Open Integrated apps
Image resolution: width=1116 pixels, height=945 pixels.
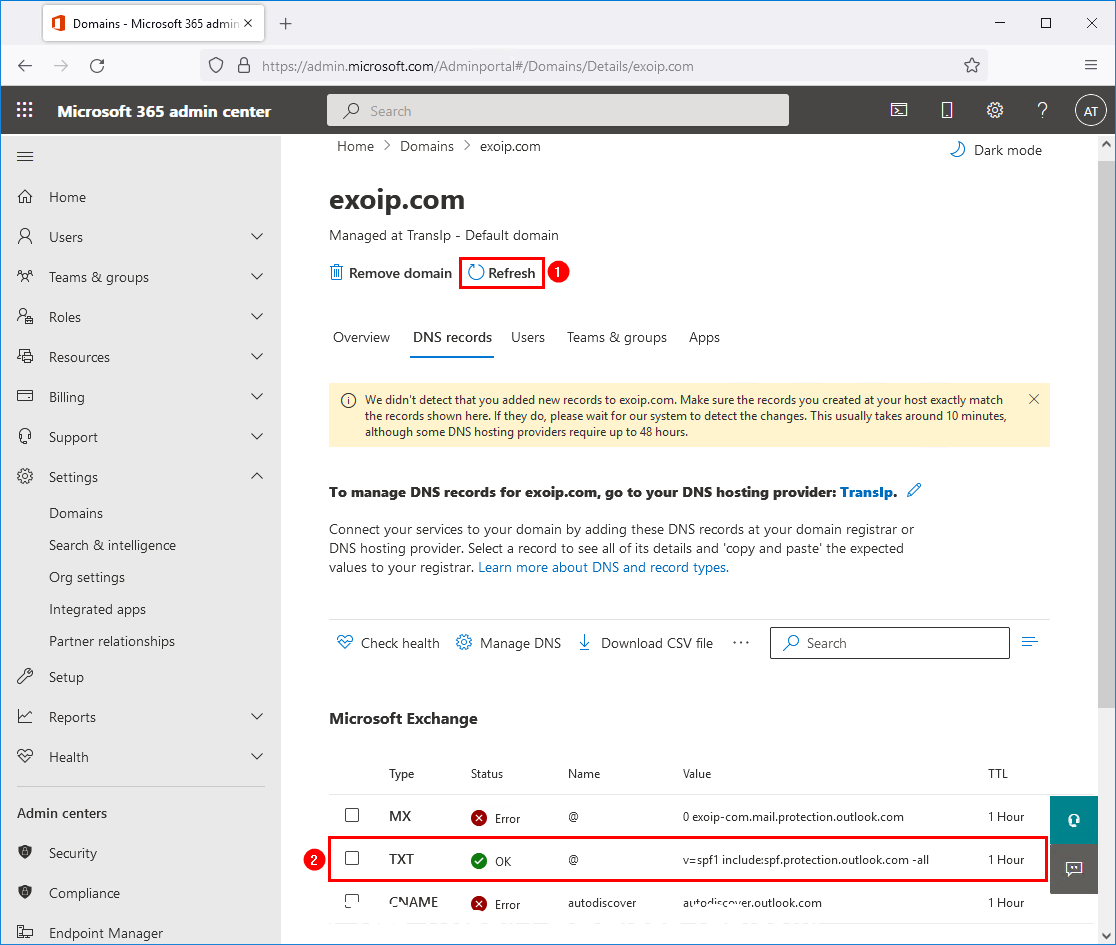(98, 609)
